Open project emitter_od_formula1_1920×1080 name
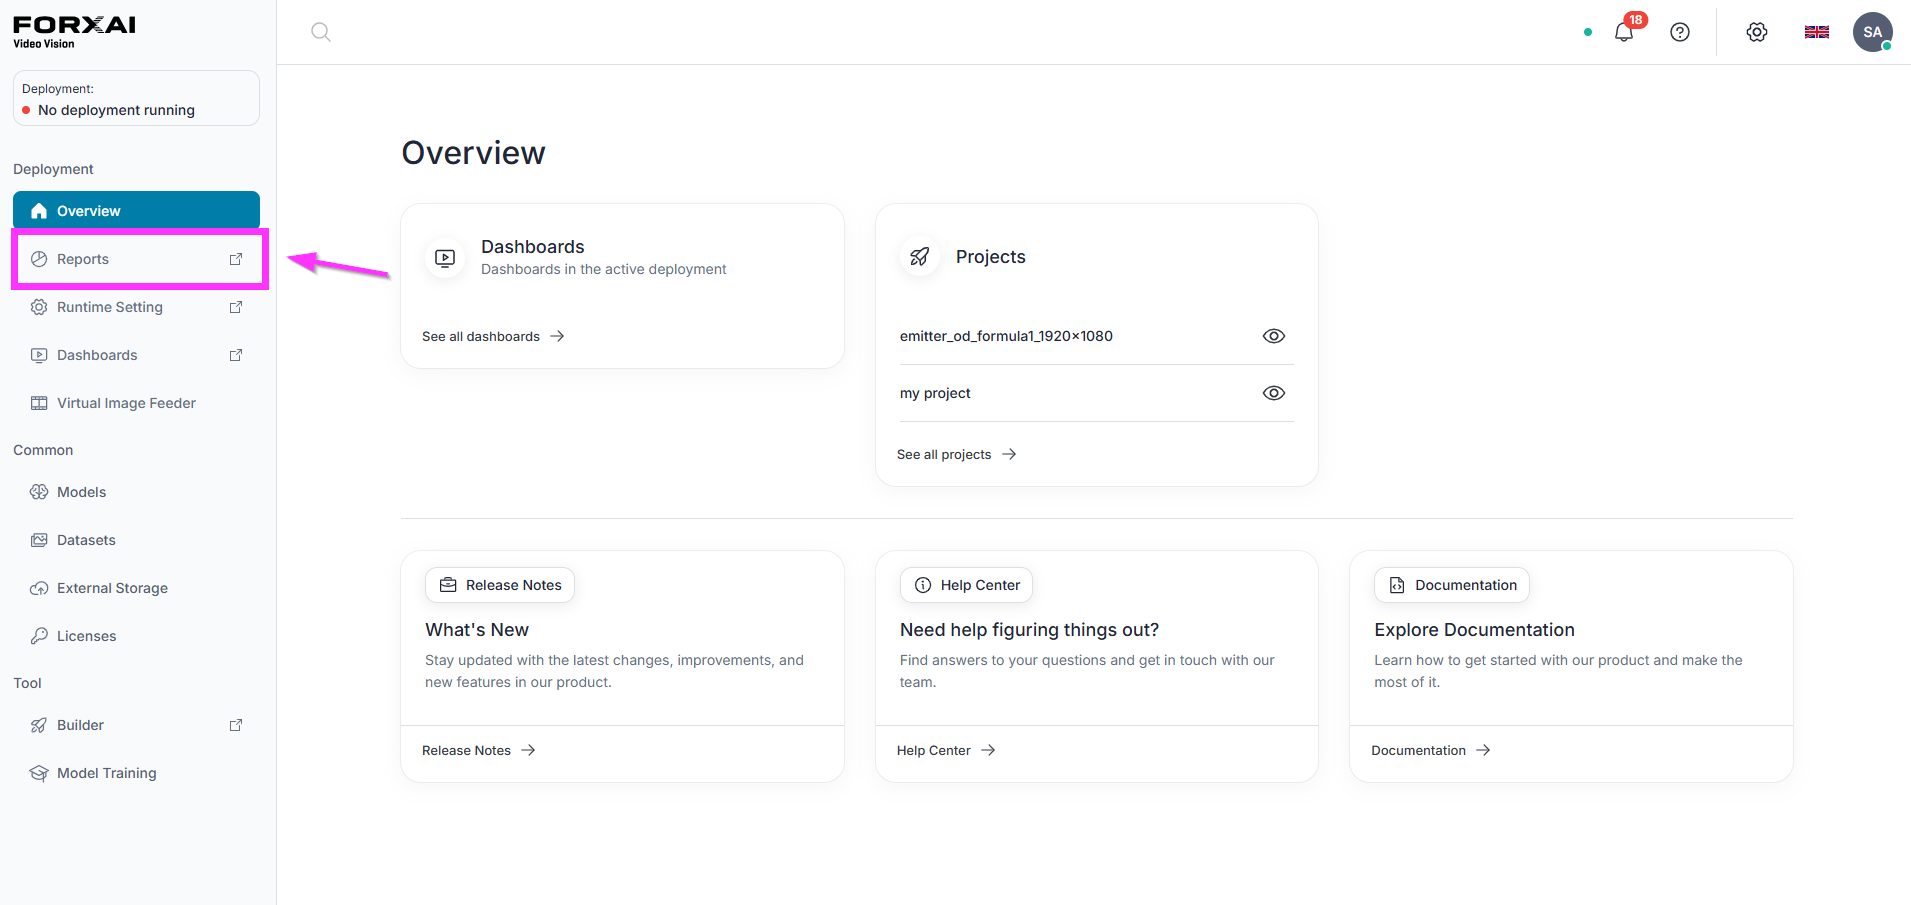This screenshot has height=905, width=1911. [1006, 336]
